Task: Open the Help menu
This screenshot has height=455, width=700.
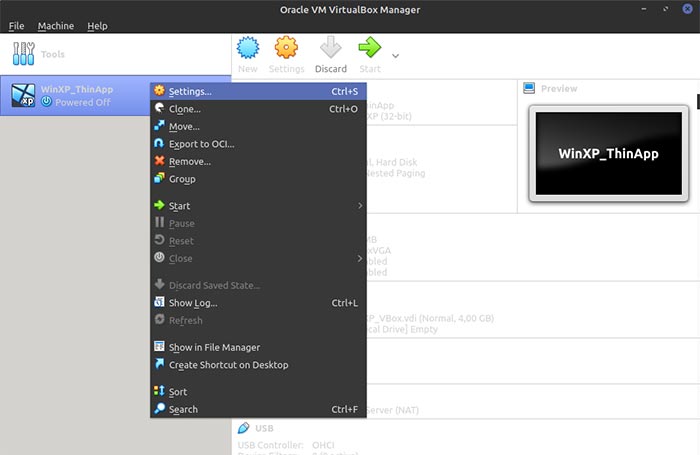Action: 97,26
